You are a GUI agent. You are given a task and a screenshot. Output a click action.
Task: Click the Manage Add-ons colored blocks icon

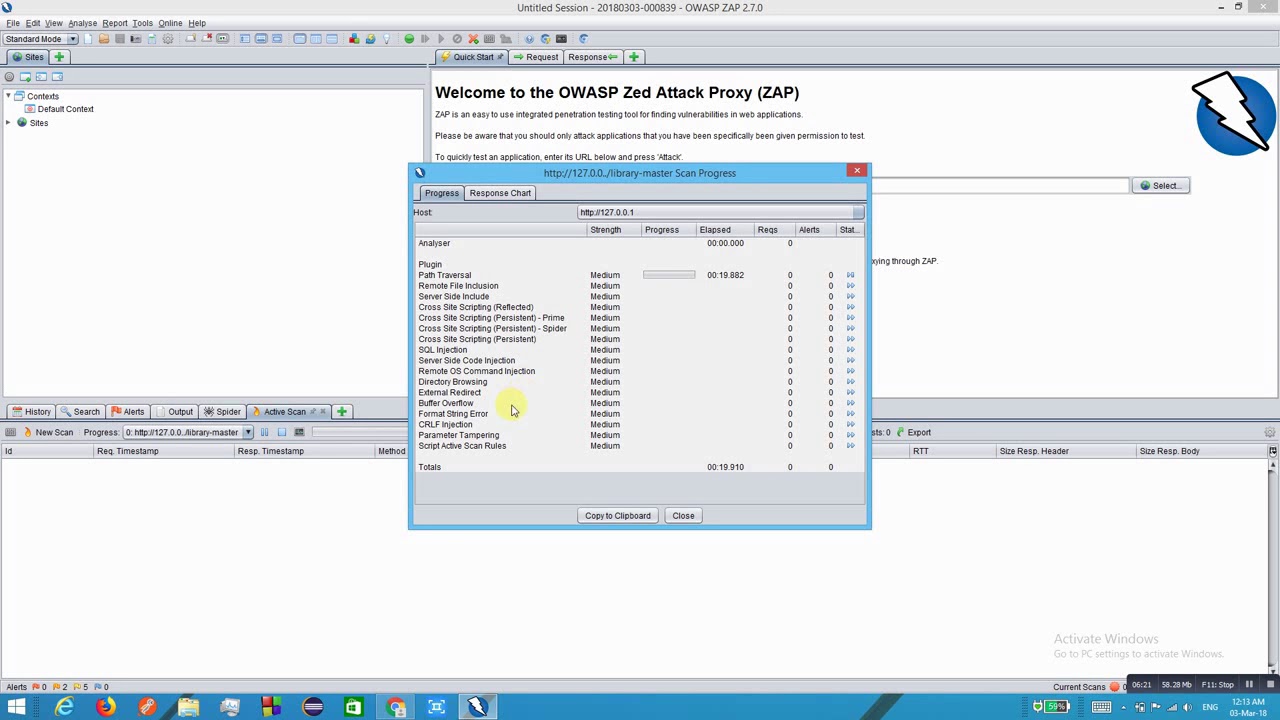[354, 39]
